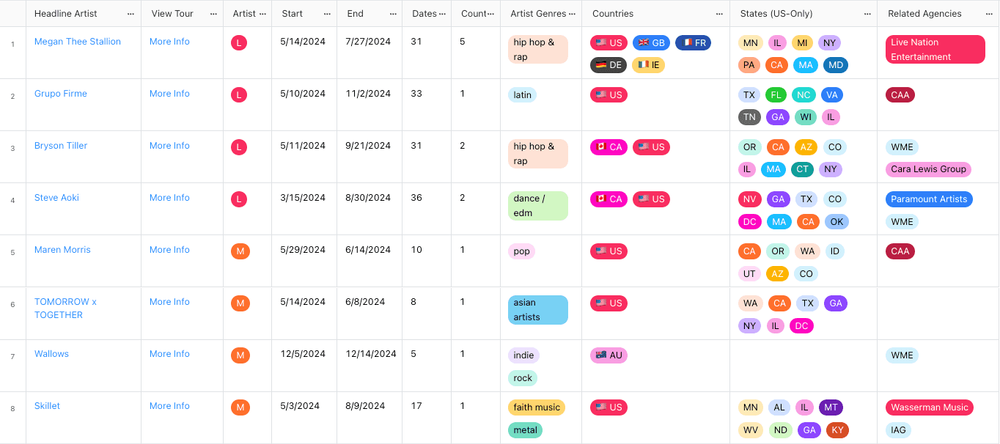Click MT state tag in Skillet row
Viewport: 1000px width, 444px height.
831,407
